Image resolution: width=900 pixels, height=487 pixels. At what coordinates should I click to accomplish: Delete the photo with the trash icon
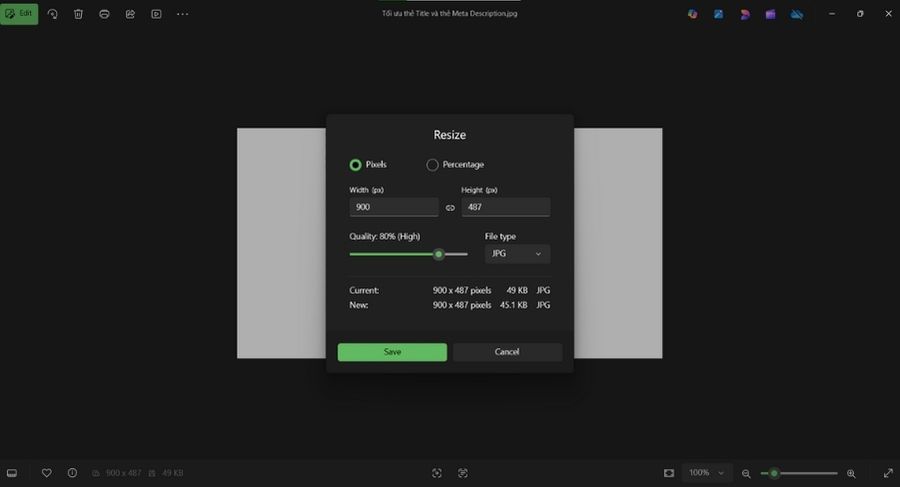pyautogui.click(x=78, y=14)
